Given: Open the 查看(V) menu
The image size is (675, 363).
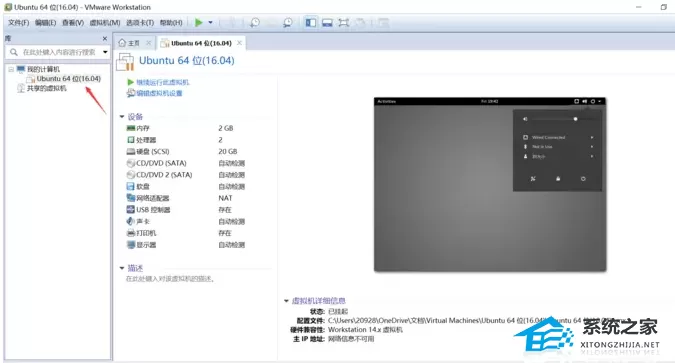Looking at the screenshot, I should (x=73, y=23).
